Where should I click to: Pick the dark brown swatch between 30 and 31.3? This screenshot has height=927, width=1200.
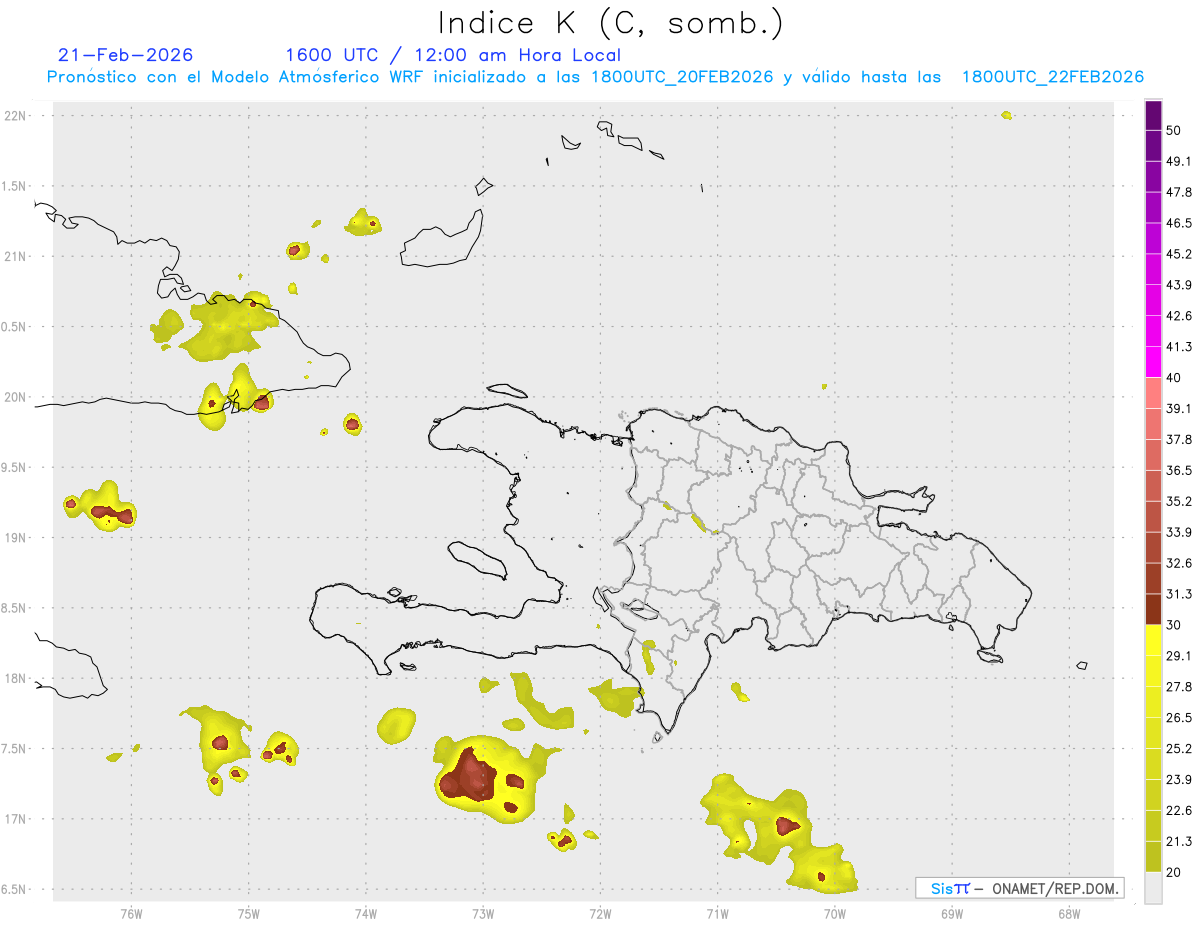[x=1153, y=610]
